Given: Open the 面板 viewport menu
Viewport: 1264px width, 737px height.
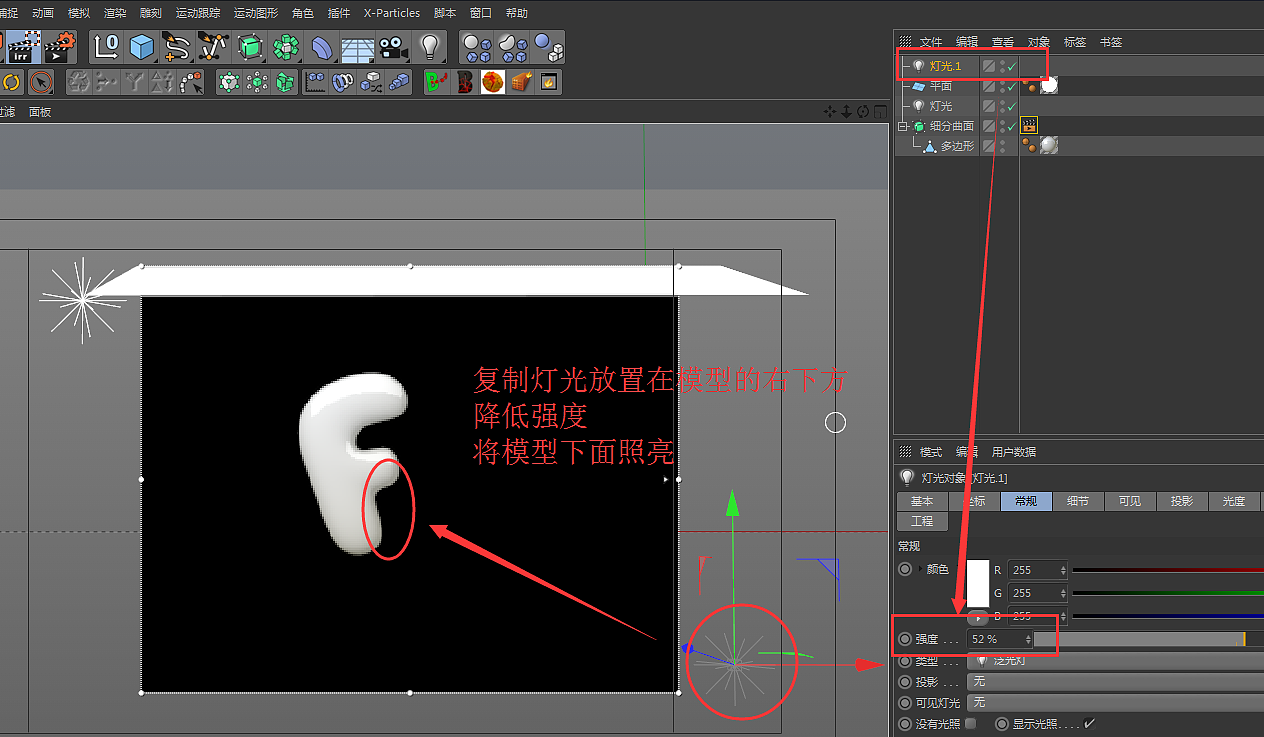Looking at the screenshot, I should point(40,112).
